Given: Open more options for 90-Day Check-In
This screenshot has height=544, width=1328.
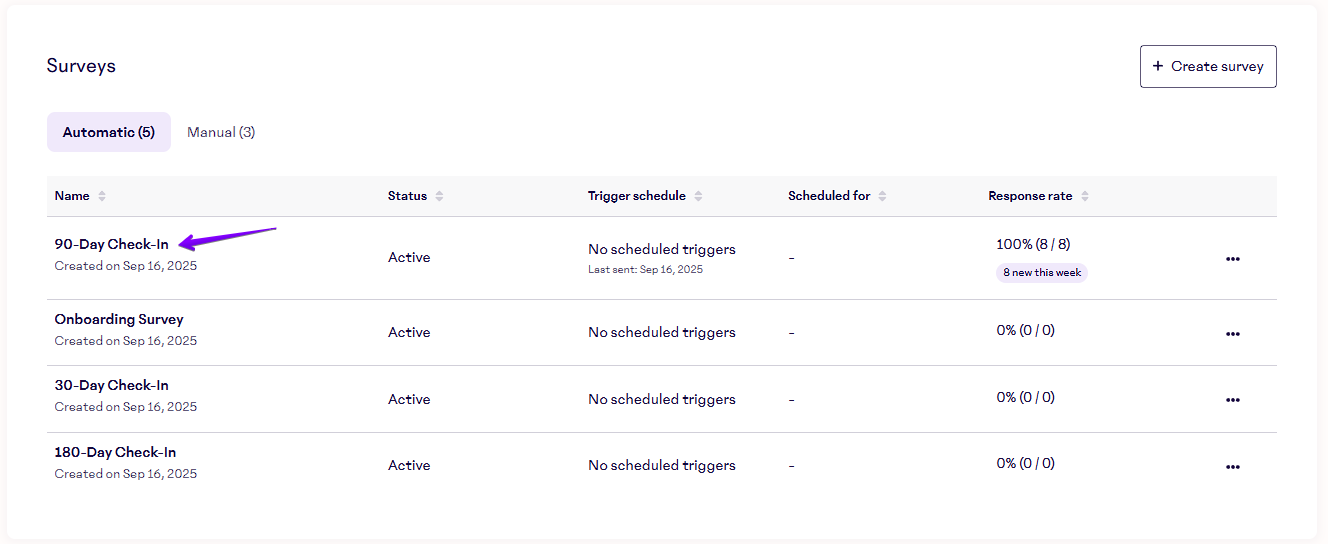Looking at the screenshot, I should pos(1232,259).
